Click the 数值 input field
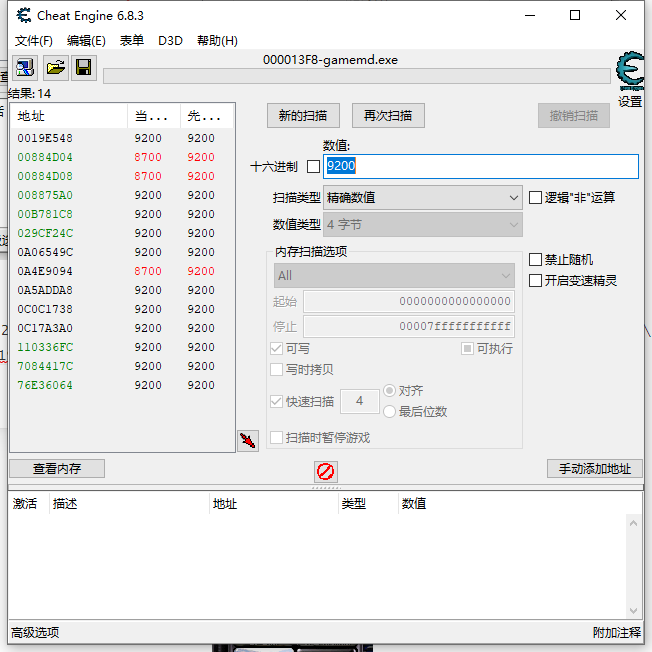Image resolution: width=652 pixels, height=652 pixels. click(480, 167)
